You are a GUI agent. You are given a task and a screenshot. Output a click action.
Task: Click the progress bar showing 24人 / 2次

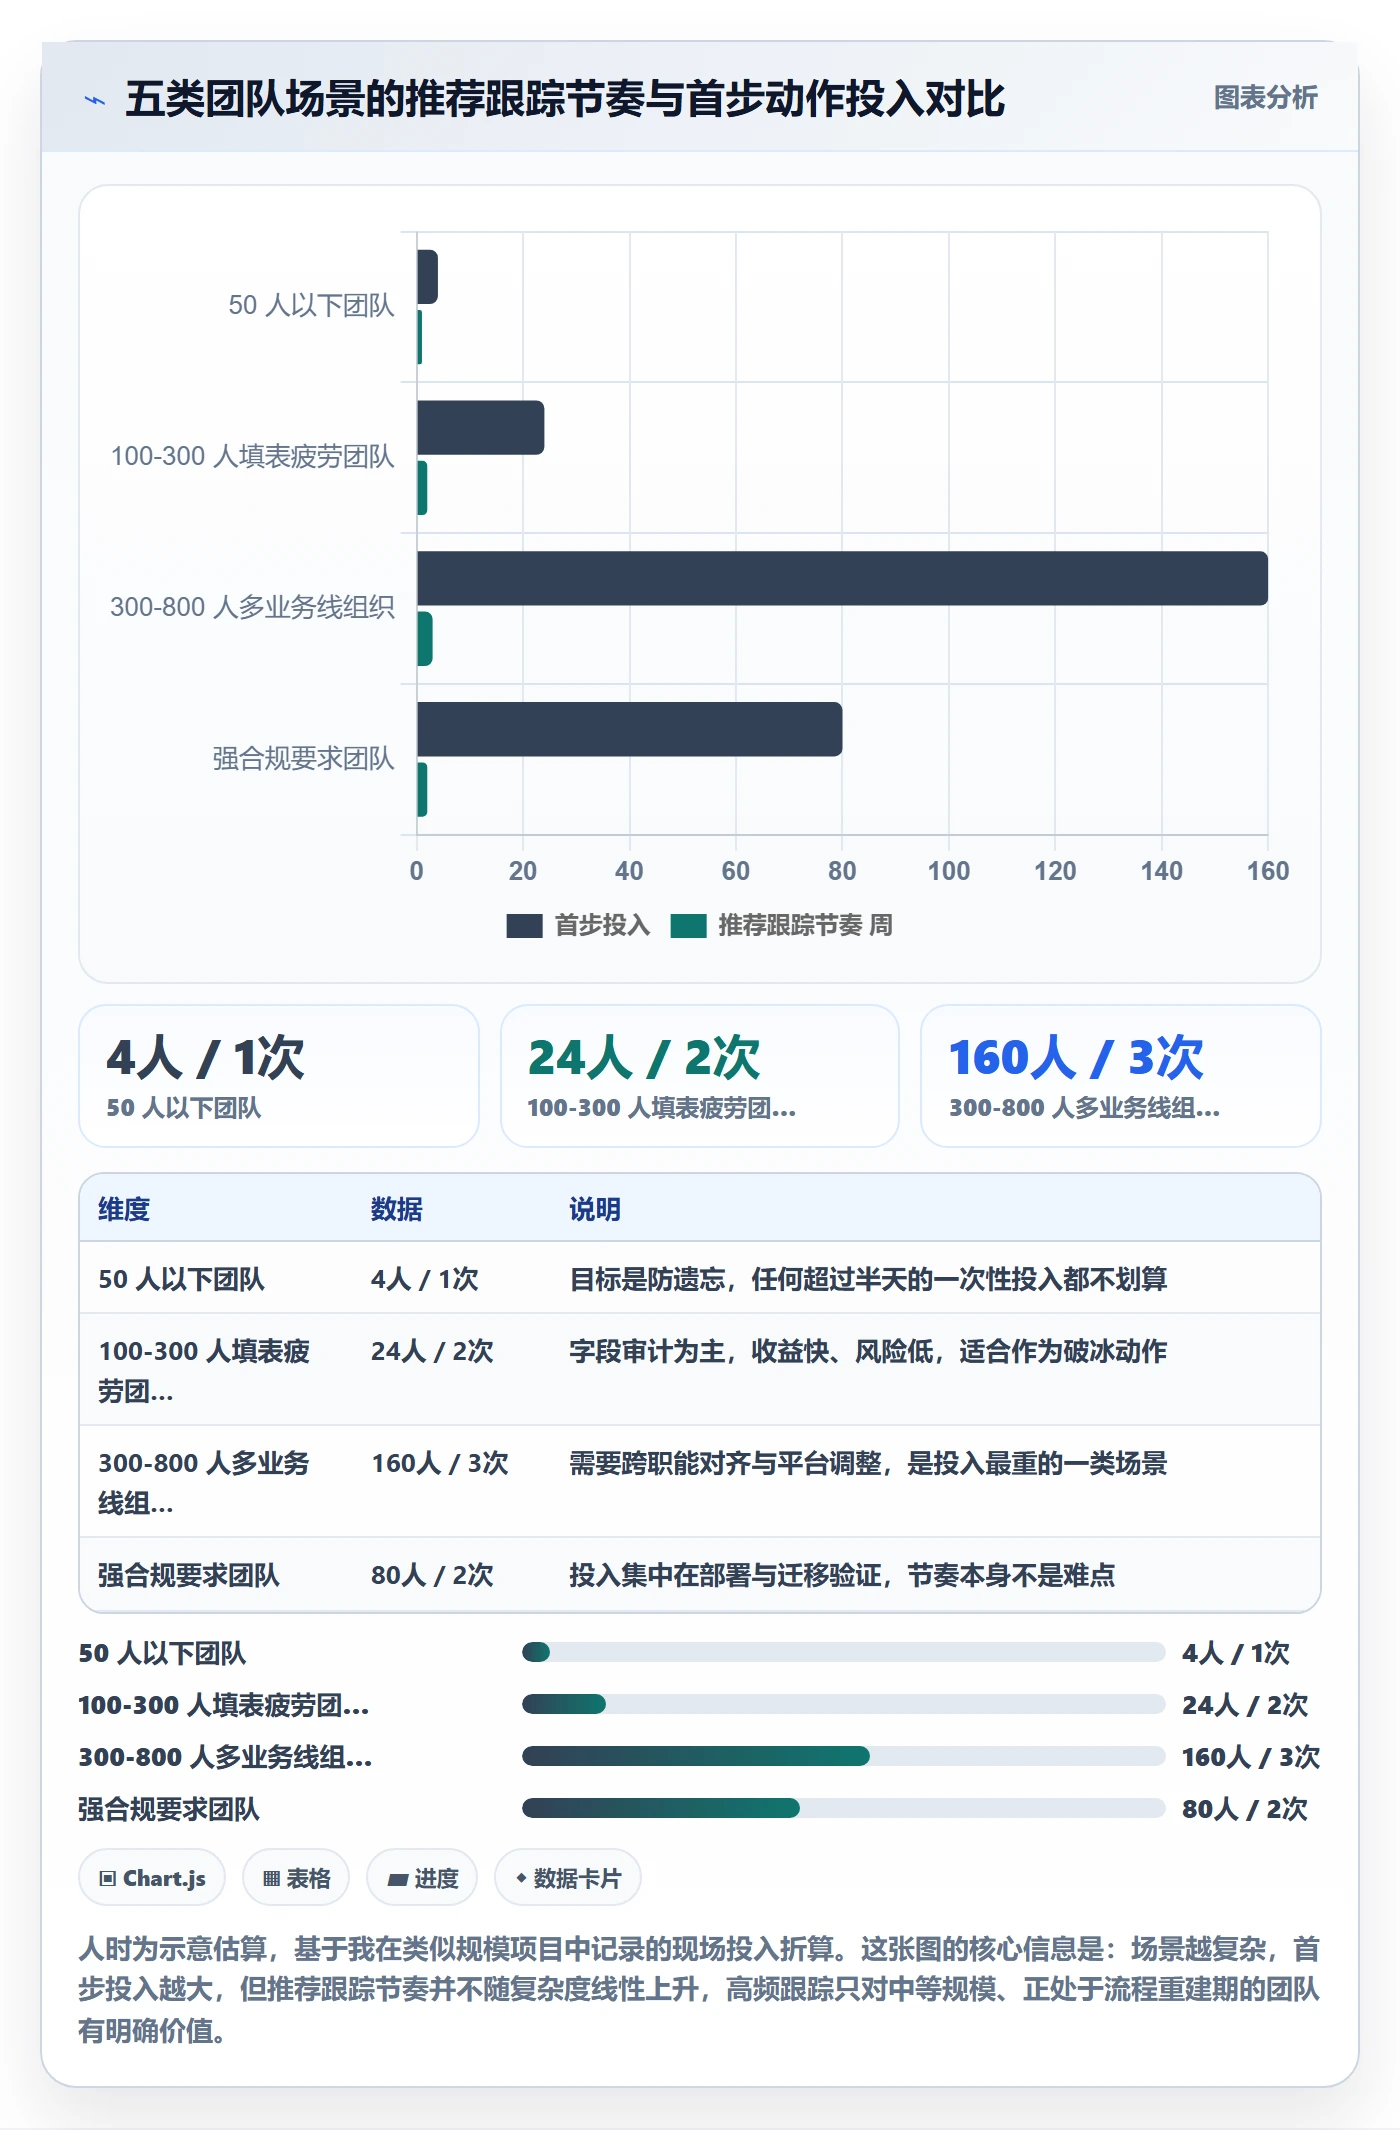pyautogui.click(x=843, y=1704)
